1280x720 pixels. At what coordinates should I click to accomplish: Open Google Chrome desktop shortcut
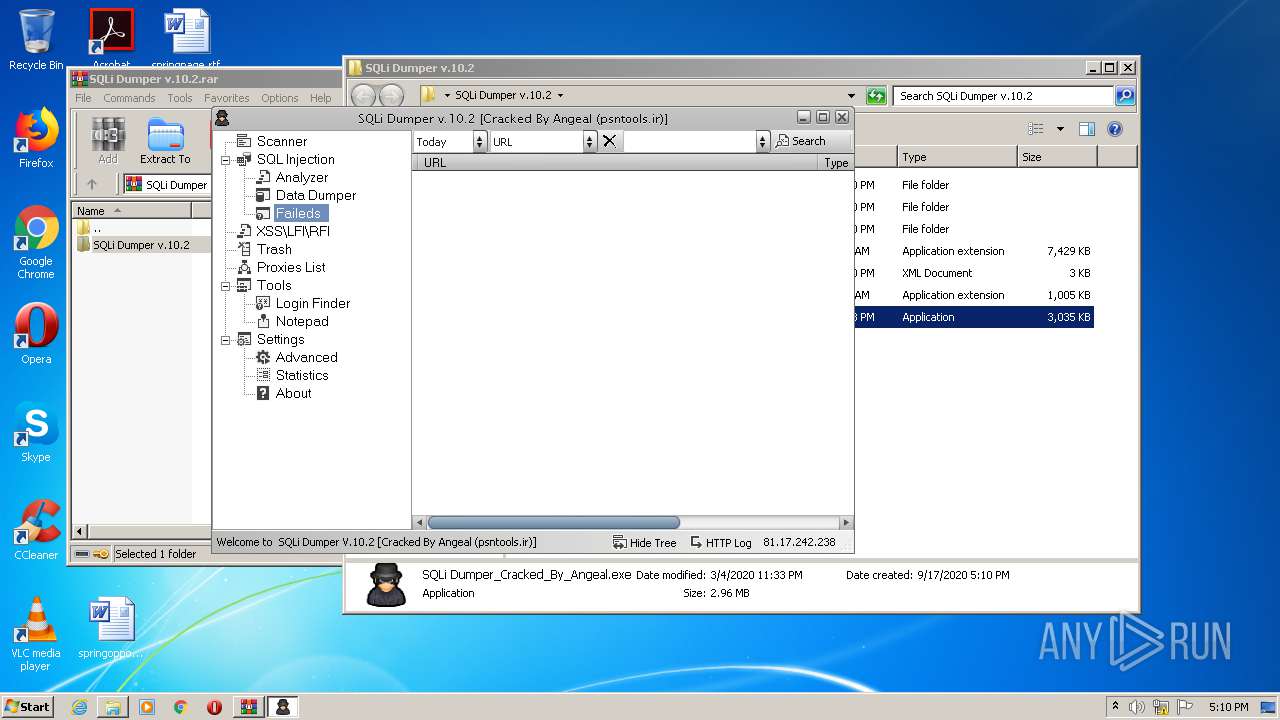[x=36, y=243]
